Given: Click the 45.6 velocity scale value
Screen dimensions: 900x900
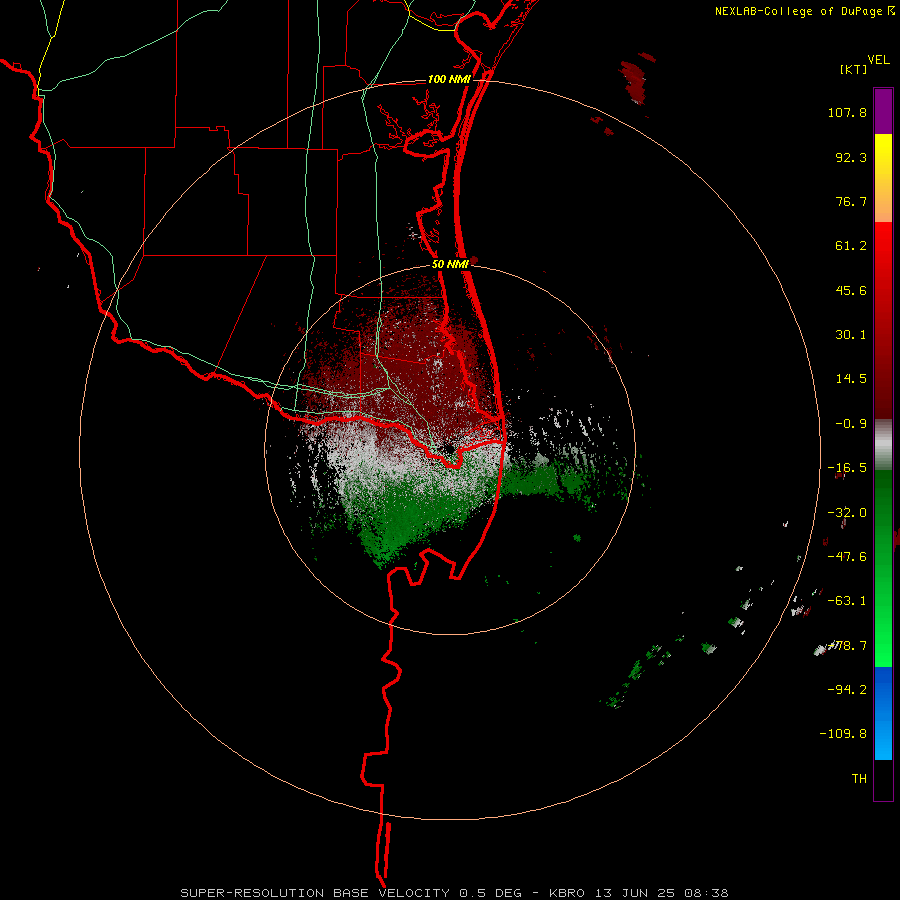Looking at the screenshot, I should pyautogui.click(x=851, y=290).
